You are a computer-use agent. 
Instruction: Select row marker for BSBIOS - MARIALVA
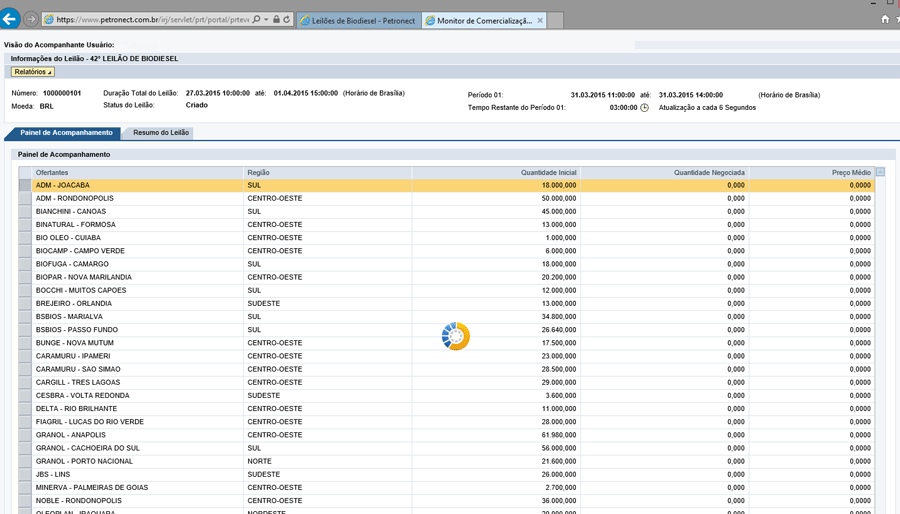click(x=25, y=317)
